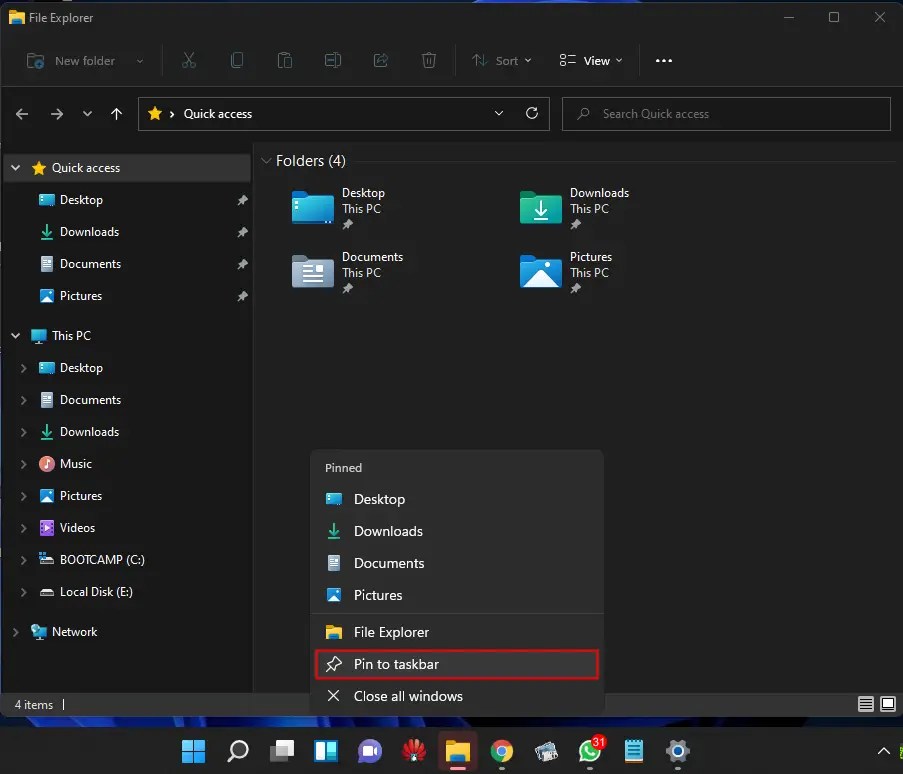The height and width of the screenshot is (774, 903).
Task: Click the Paste icon in the toolbar
Action: (285, 60)
